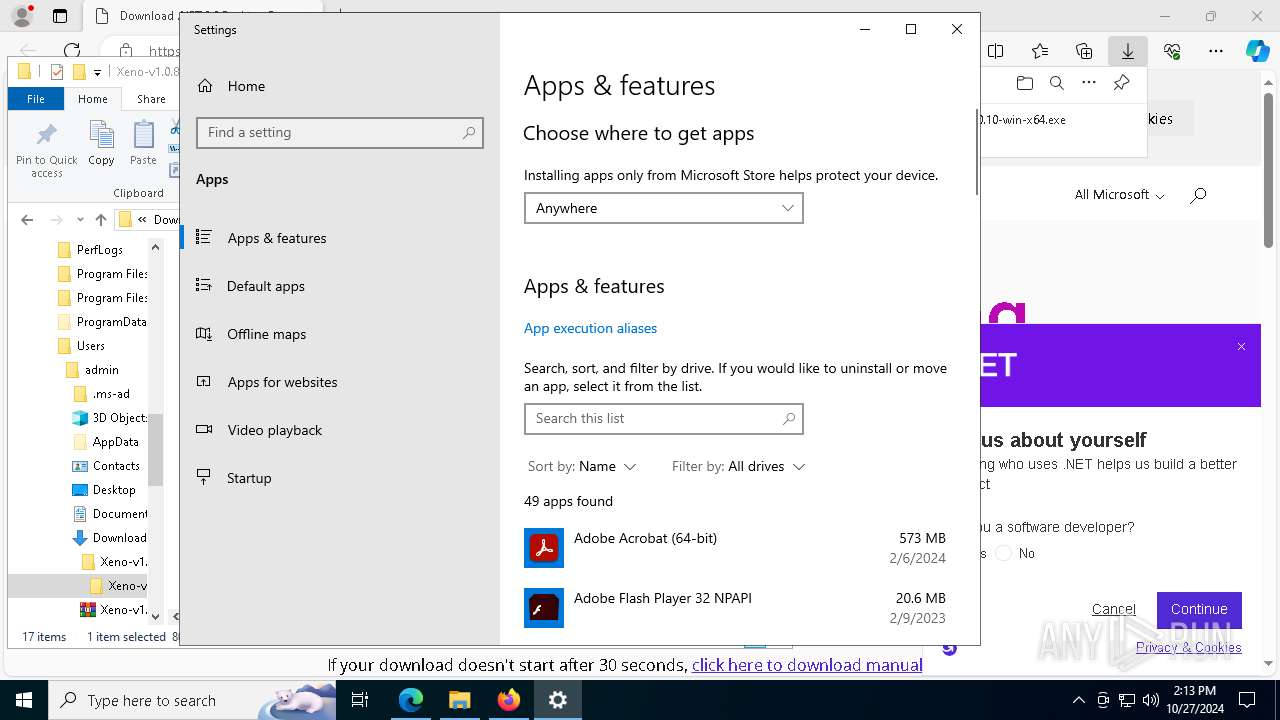Click Paste in Explorer ribbon

point(143,143)
